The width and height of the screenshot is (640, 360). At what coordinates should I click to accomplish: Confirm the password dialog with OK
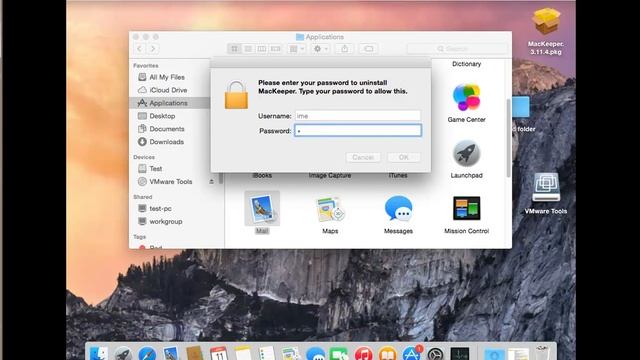point(403,157)
